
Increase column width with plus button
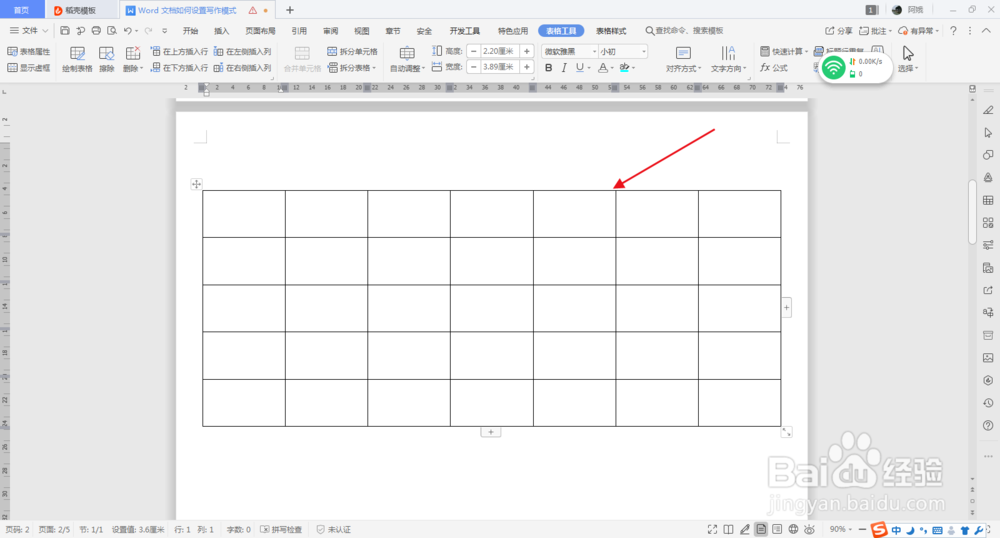click(527, 67)
